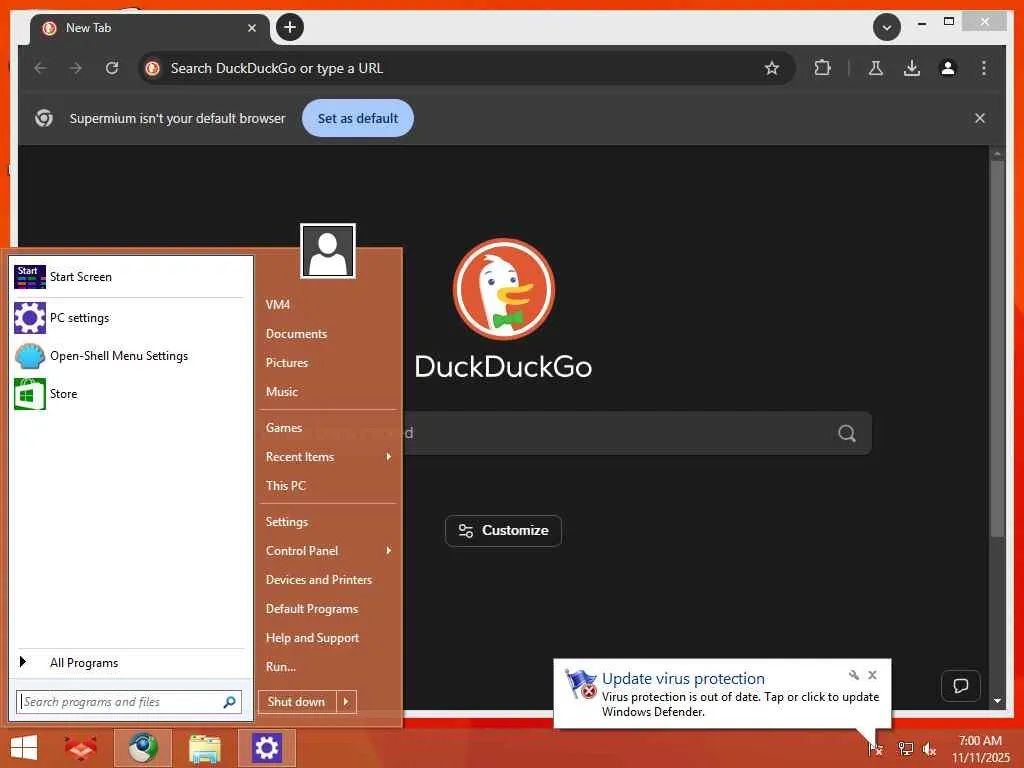This screenshot has width=1024, height=768.
Task: Open the tab search dropdown arrow
Action: [887, 27]
